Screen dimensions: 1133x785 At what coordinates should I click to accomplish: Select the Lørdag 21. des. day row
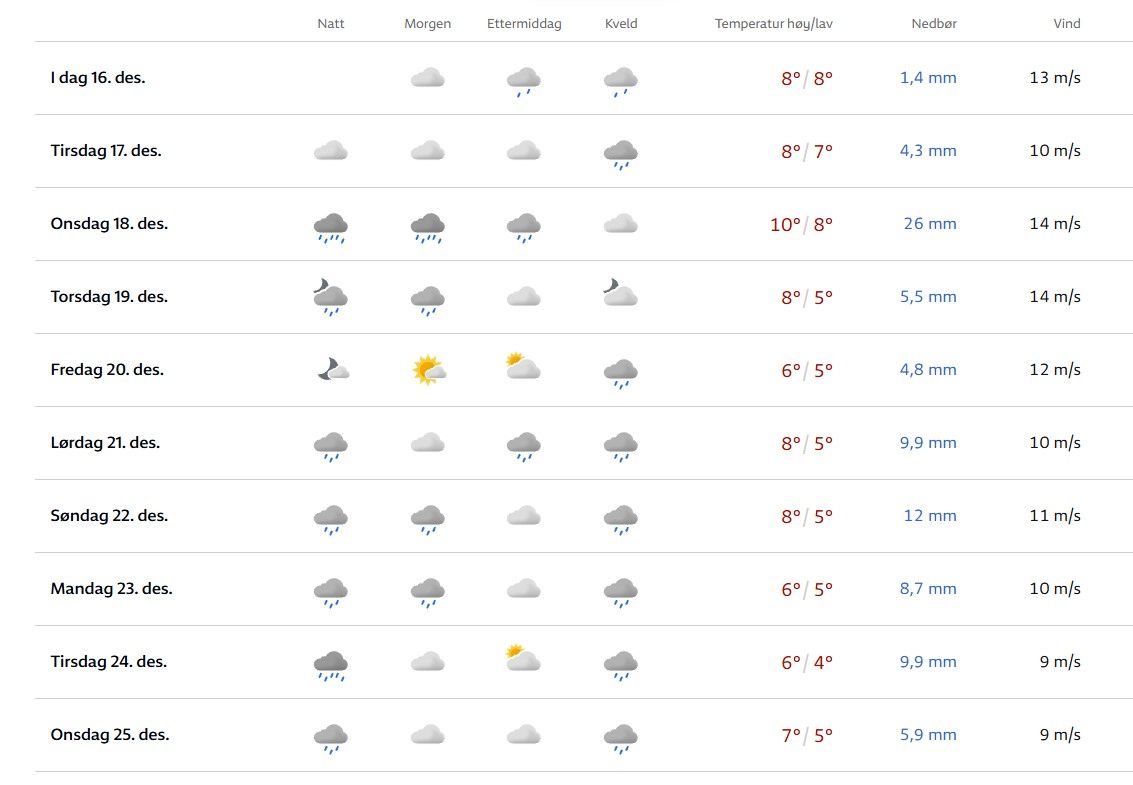pyautogui.click(x=105, y=443)
